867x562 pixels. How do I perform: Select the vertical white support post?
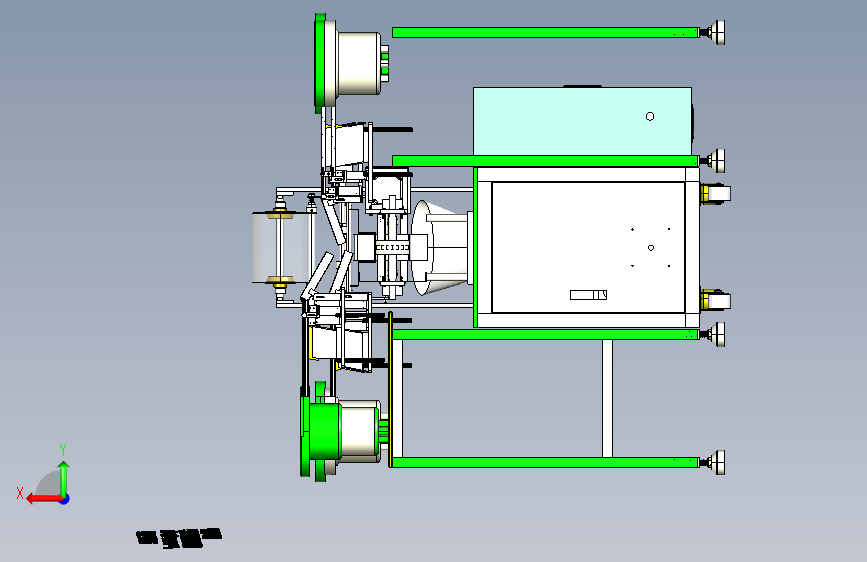[607, 398]
